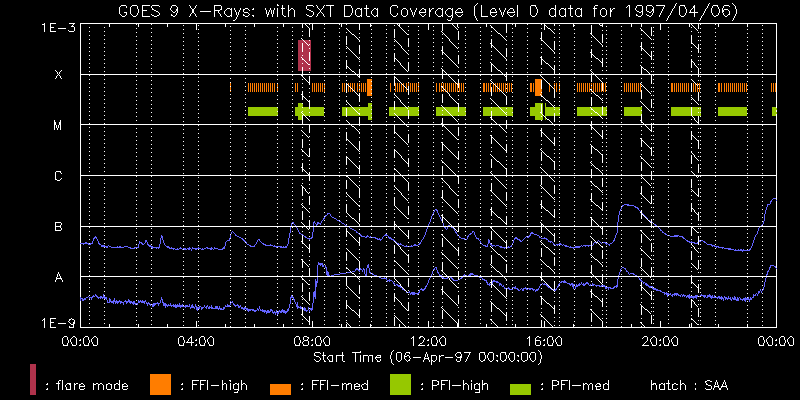Click the Start Time axis title
The image size is (800, 400).
click(x=427, y=356)
